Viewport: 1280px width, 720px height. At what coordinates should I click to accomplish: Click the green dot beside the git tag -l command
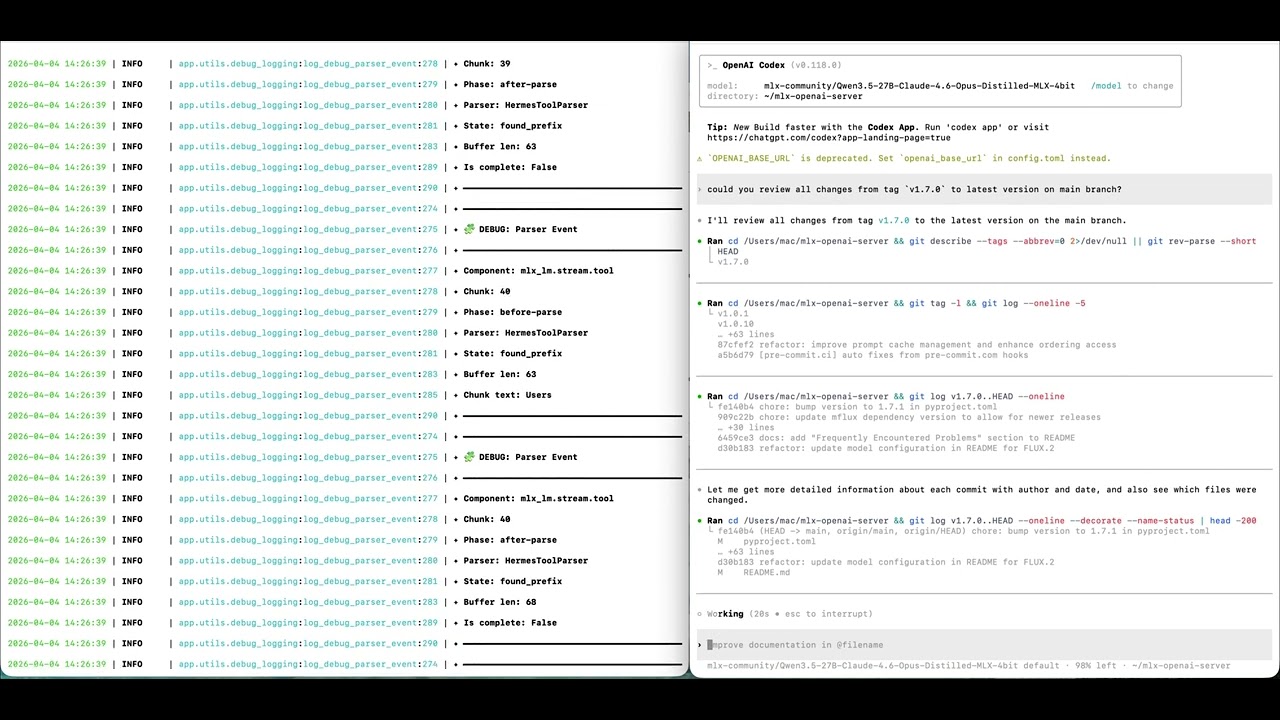pos(700,303)
